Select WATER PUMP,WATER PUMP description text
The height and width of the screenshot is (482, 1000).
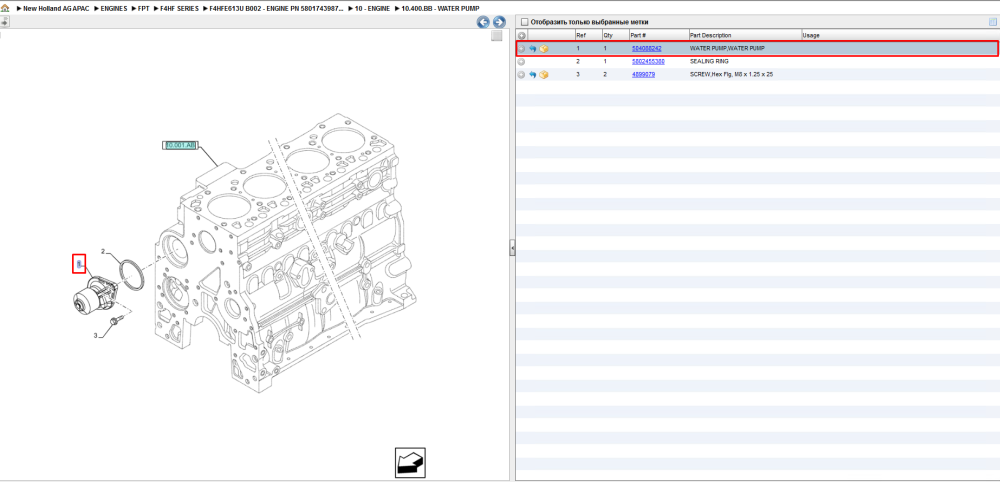tap(727, 48)
